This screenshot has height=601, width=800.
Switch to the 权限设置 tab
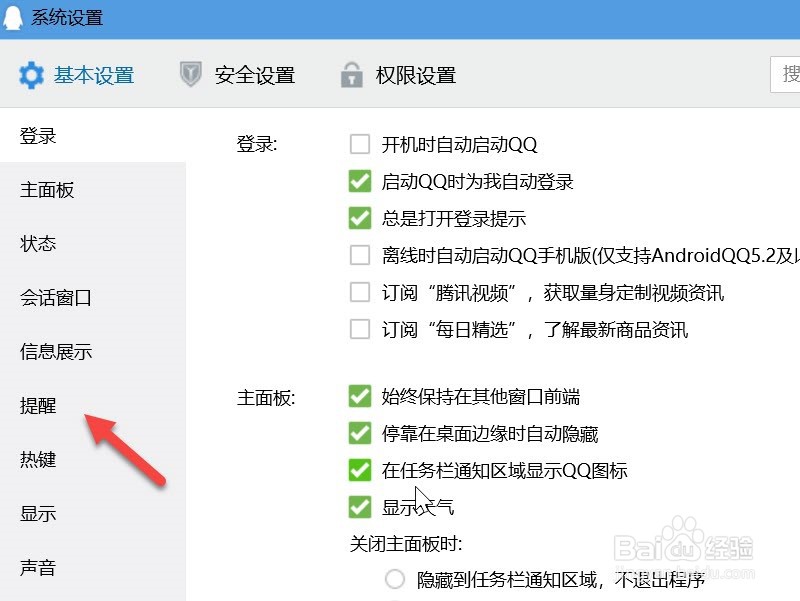(x=398, y=75)
